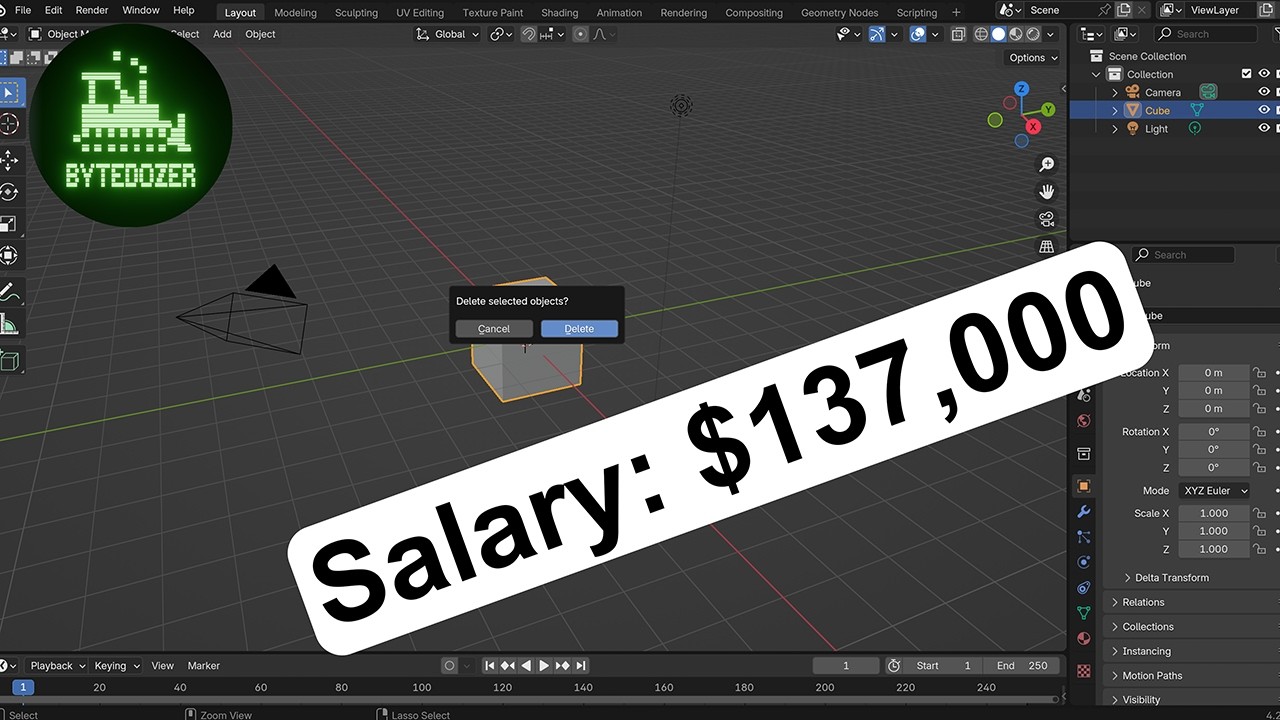Toggle camera view with camera icon
This screenshot has width=1280, height=720.
click(1047, 219)
